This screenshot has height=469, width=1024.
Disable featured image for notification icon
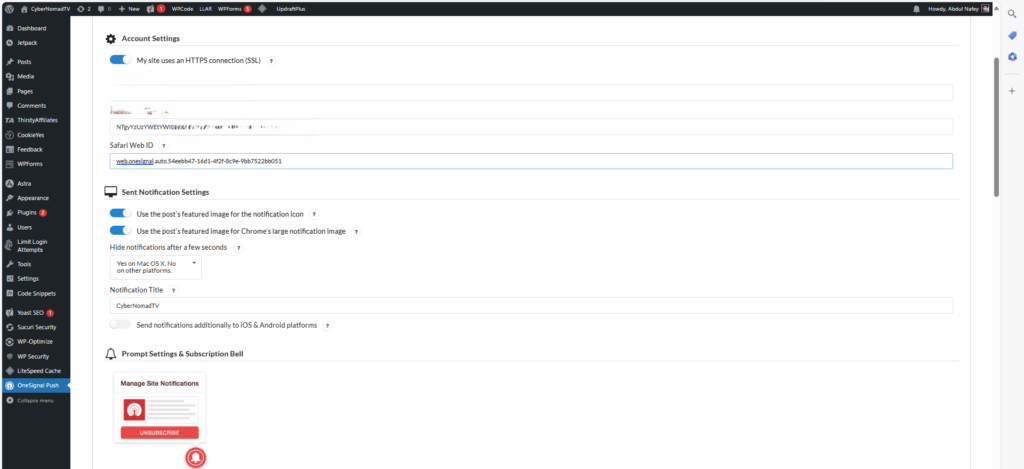[120, 213]
